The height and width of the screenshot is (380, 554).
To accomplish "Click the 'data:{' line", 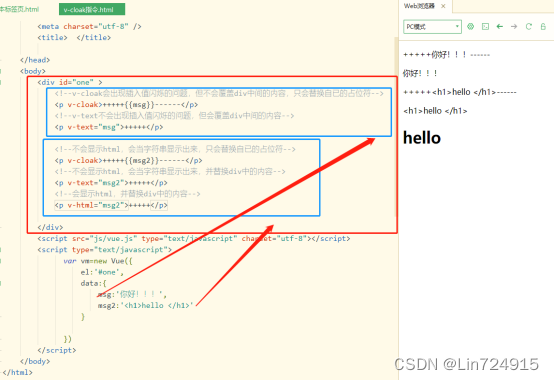I will point(94,283).
